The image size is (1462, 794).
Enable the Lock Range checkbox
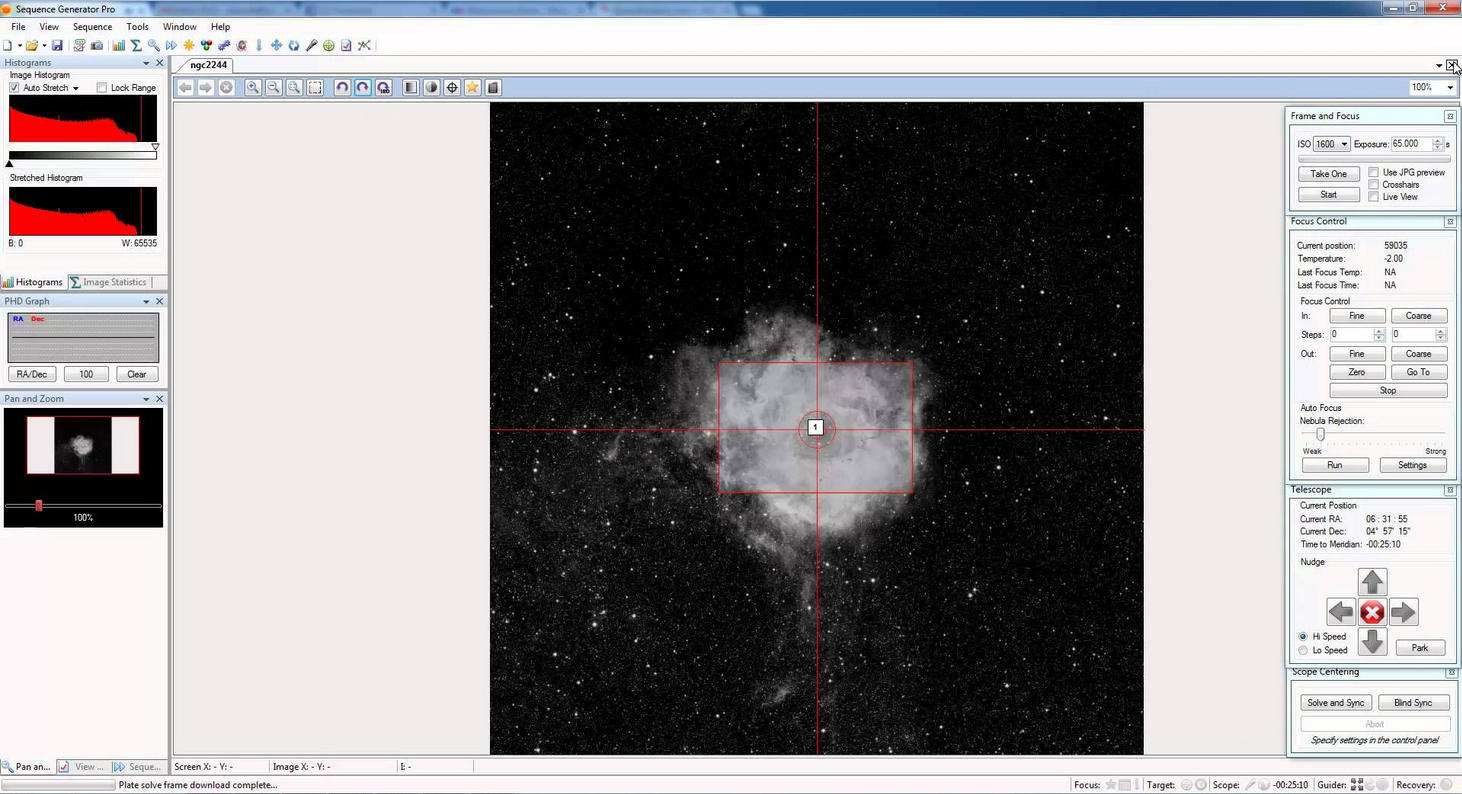pos(102,88)
